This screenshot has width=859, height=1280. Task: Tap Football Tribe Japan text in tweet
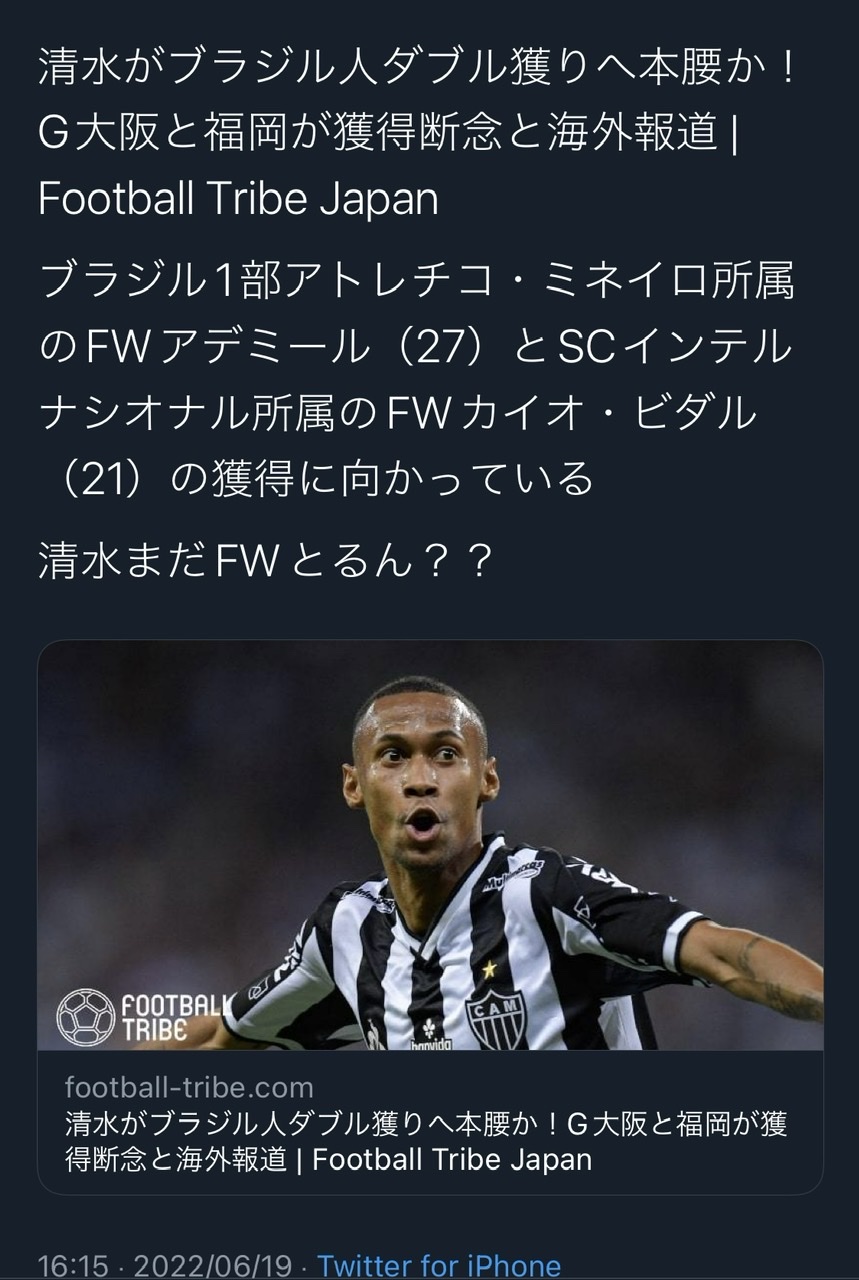pos(238,198)
